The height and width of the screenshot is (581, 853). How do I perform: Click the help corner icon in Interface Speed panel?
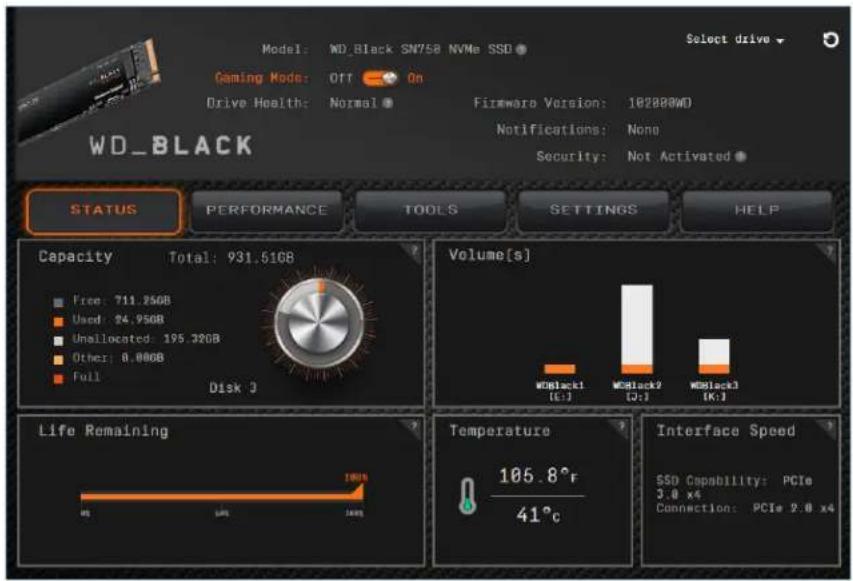tap(829, 427)
